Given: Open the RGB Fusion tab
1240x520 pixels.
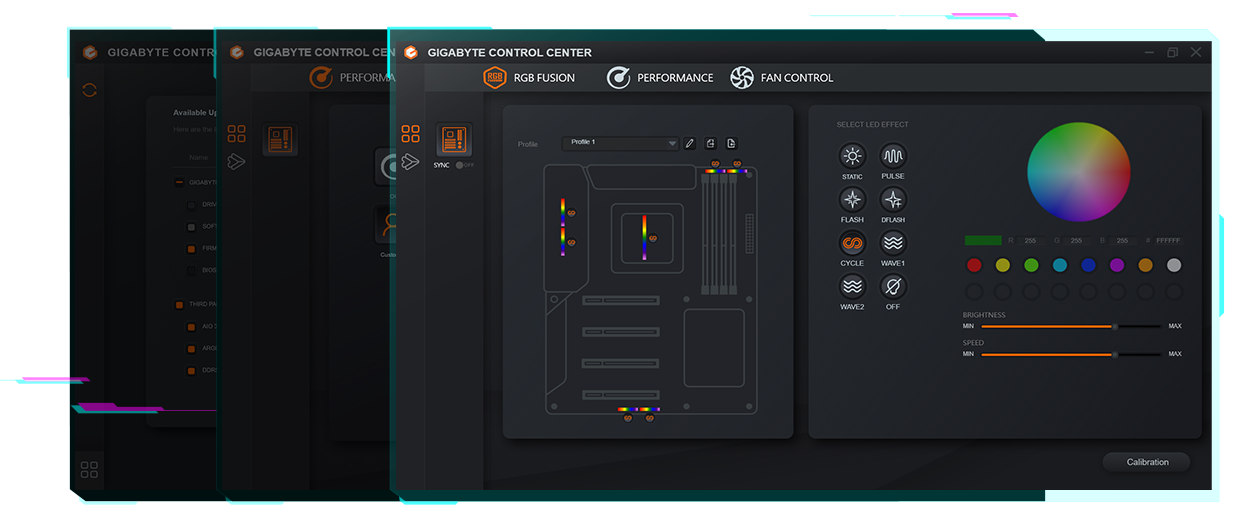Looking at the screenshot, I should pyautogui.click(x=530, y=77).
